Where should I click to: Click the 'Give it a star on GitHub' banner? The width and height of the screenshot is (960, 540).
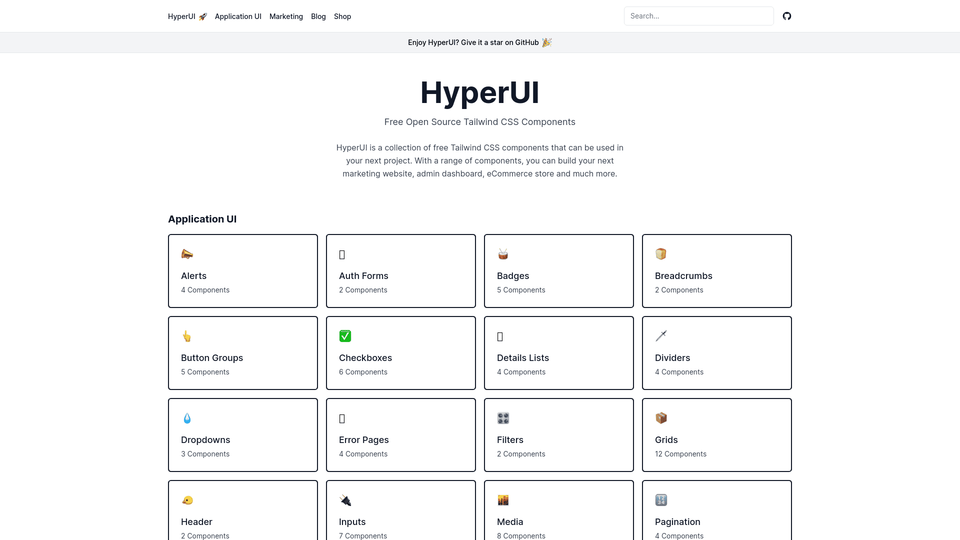(479, 42)
